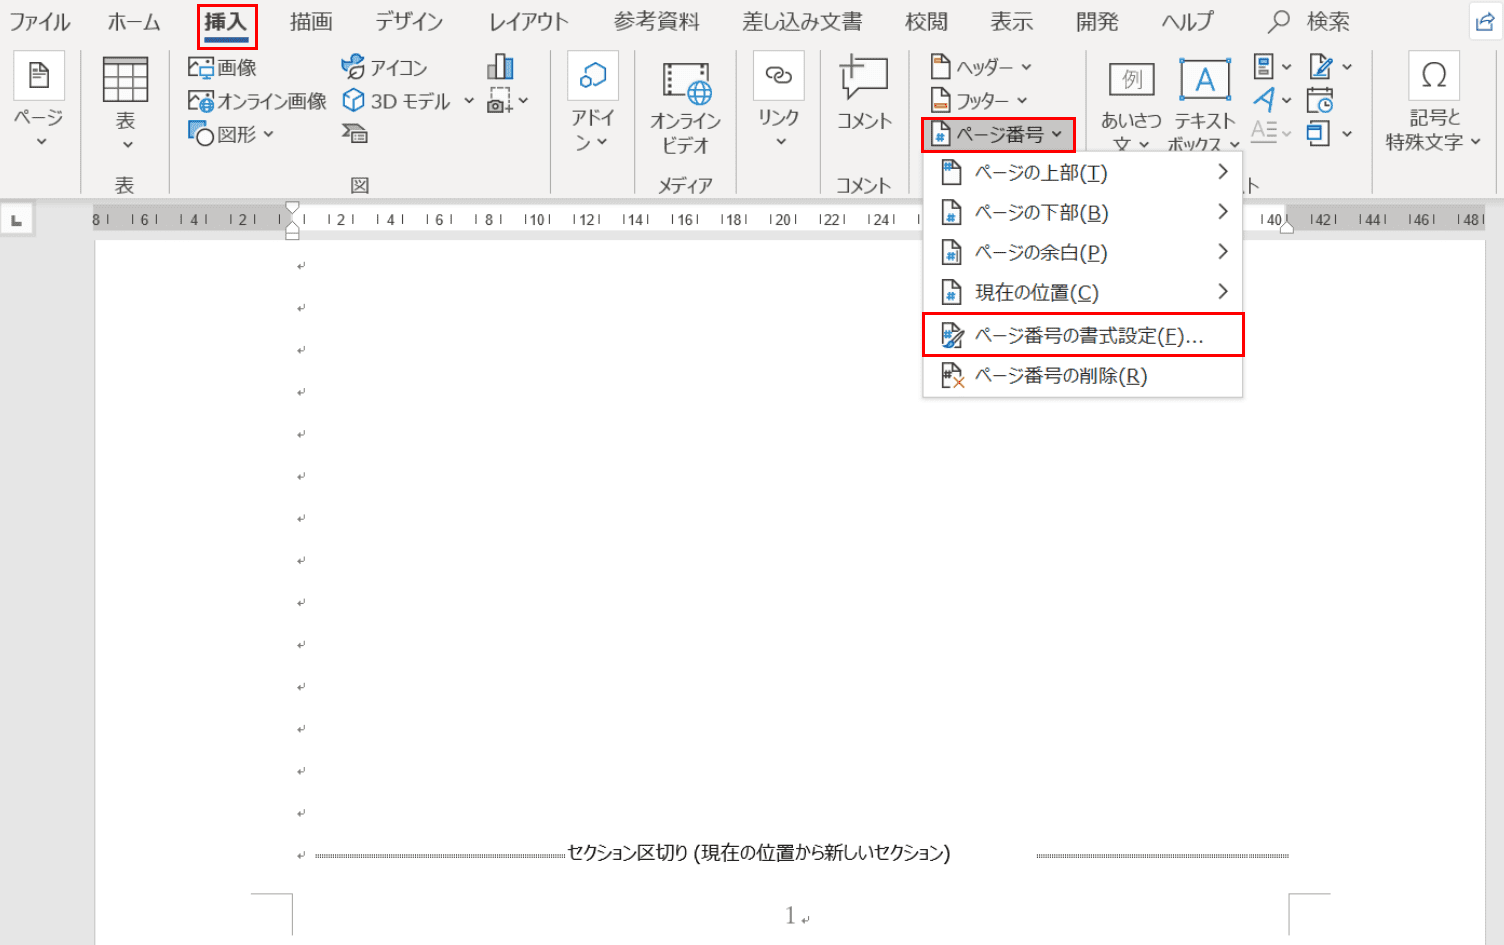Insert a table with 表 button

125,103
